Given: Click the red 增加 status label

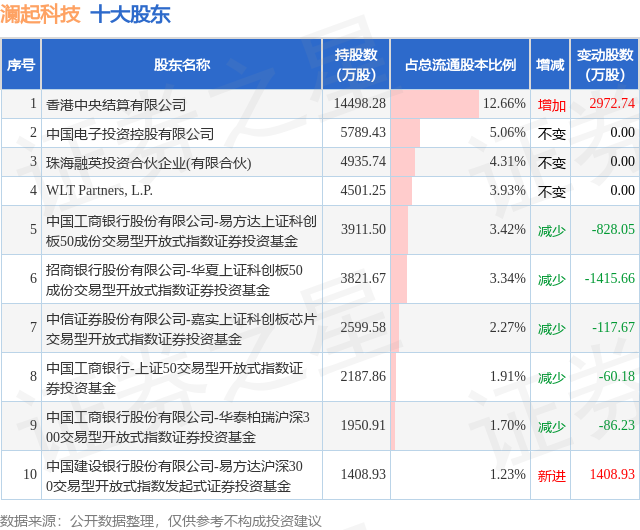Looking at the screenshot, I should tap(551, 105).
